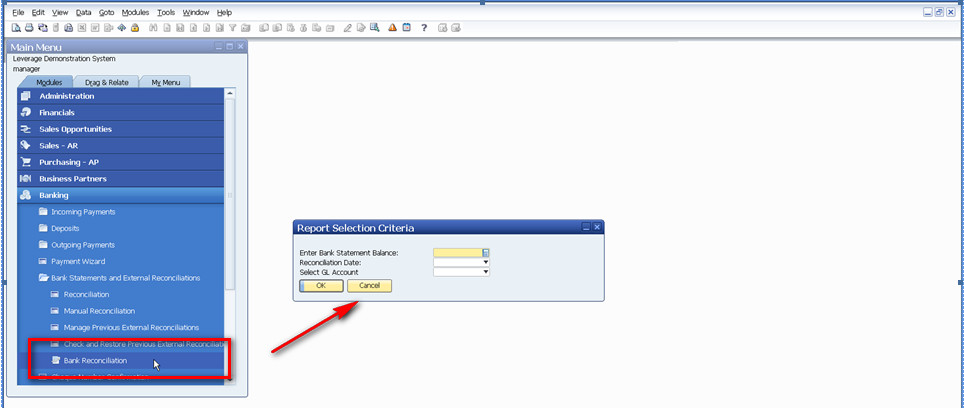Click the Lock Screen padlock icon
964x408 pixels.
click(134, 27)
